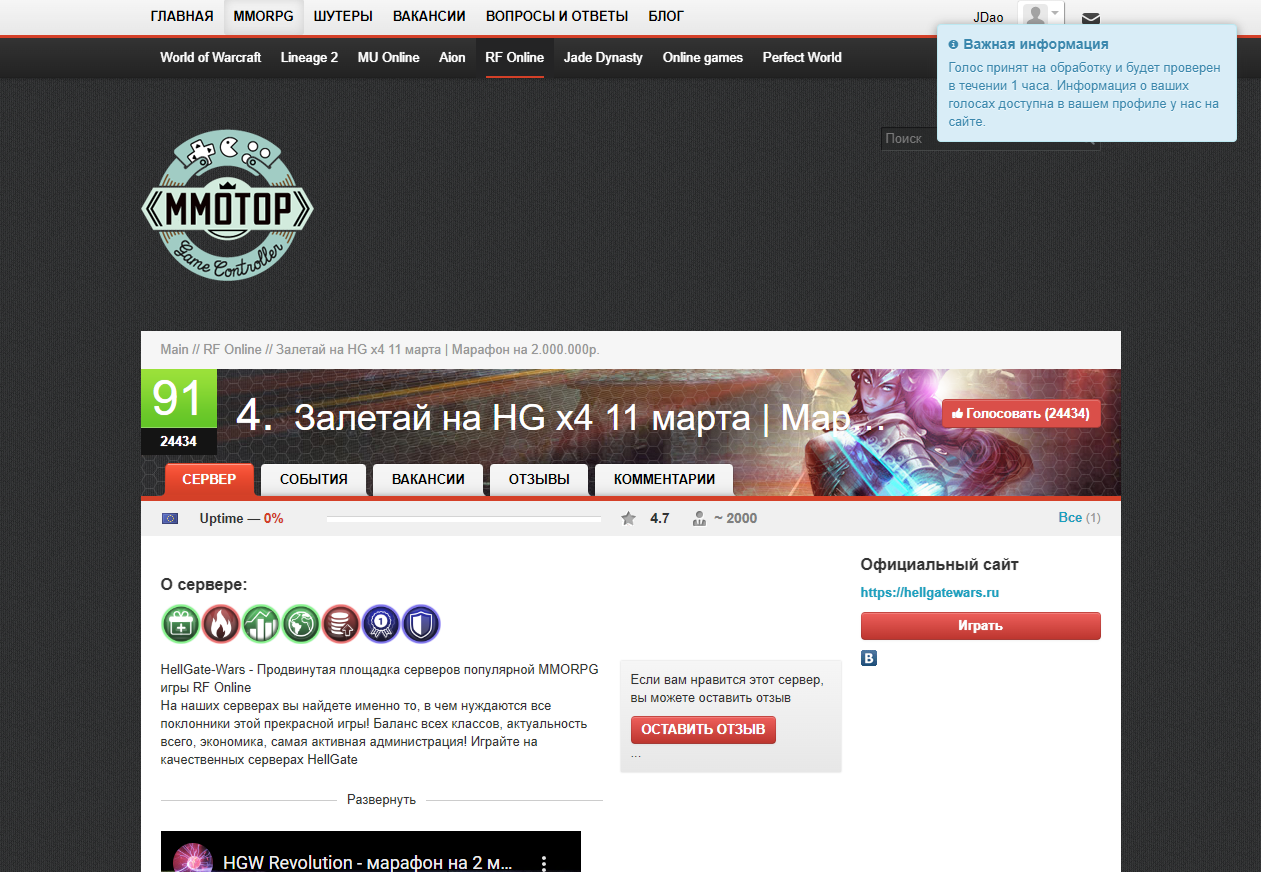The width and height of the screenshot is (1261, 872).
Task: Select Jade Dynasty in the game bar
Action: coord(603,57)
